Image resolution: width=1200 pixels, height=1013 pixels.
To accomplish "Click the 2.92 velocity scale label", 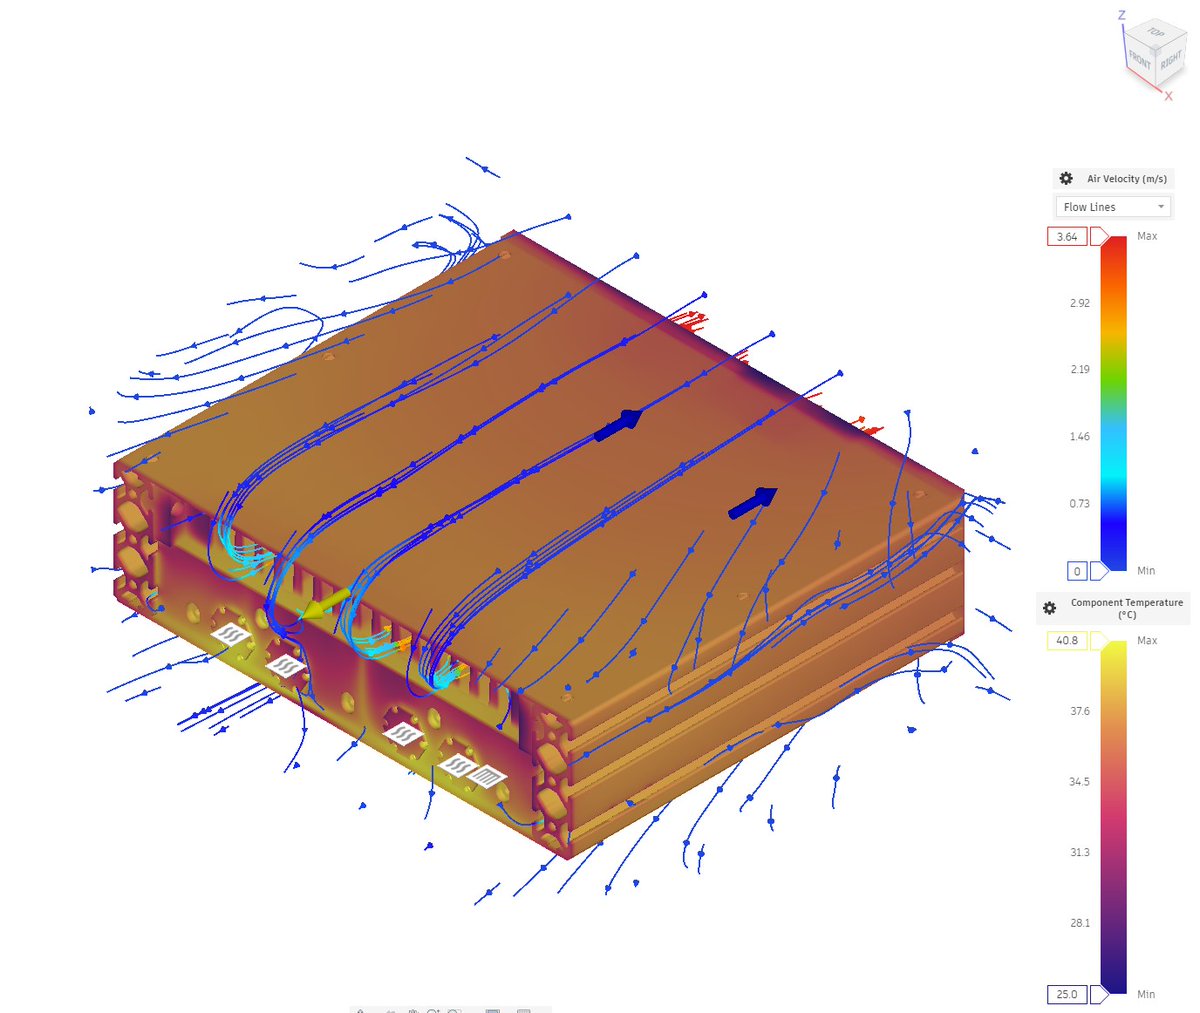I will tap(1079, 303).
